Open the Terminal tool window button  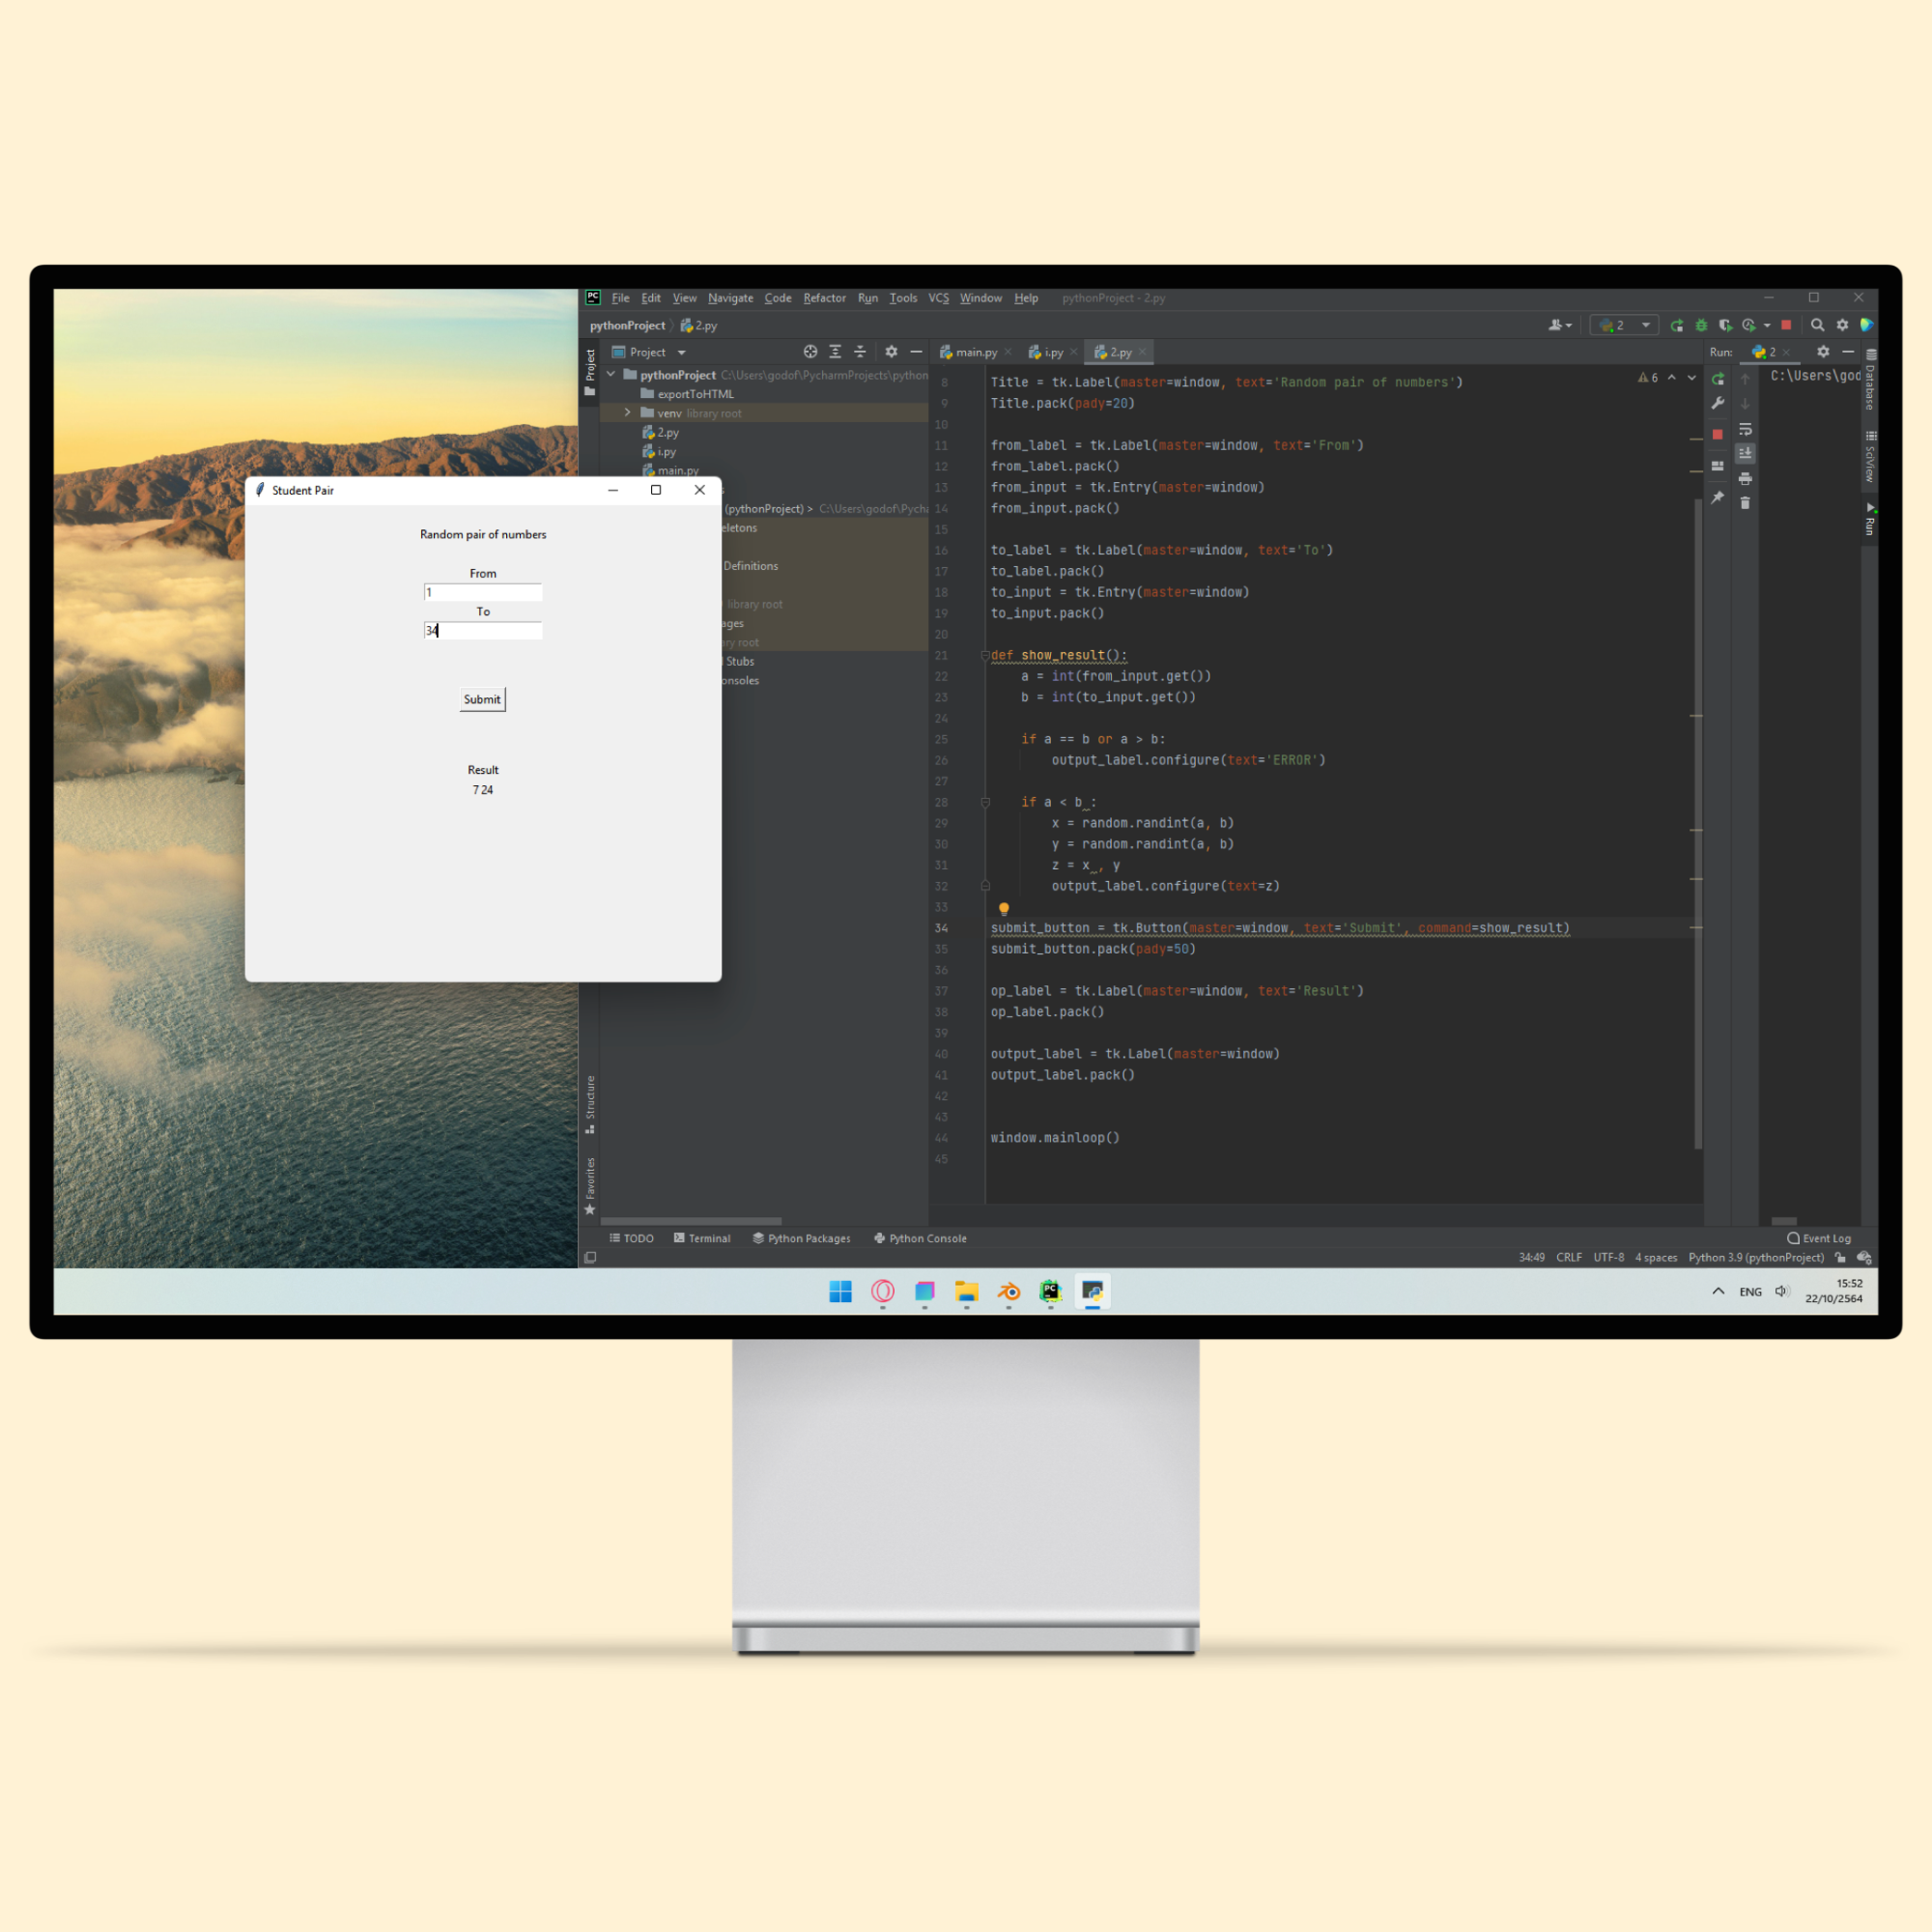pos(702,1238)
